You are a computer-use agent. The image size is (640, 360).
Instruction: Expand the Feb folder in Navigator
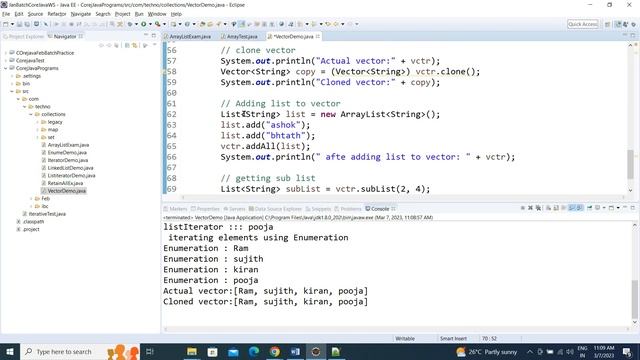pyautogui.click(x=31, y=198)
